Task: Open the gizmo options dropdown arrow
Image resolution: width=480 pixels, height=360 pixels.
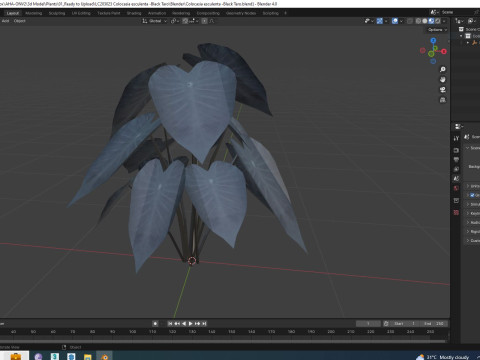Action: tap(386, 21)
